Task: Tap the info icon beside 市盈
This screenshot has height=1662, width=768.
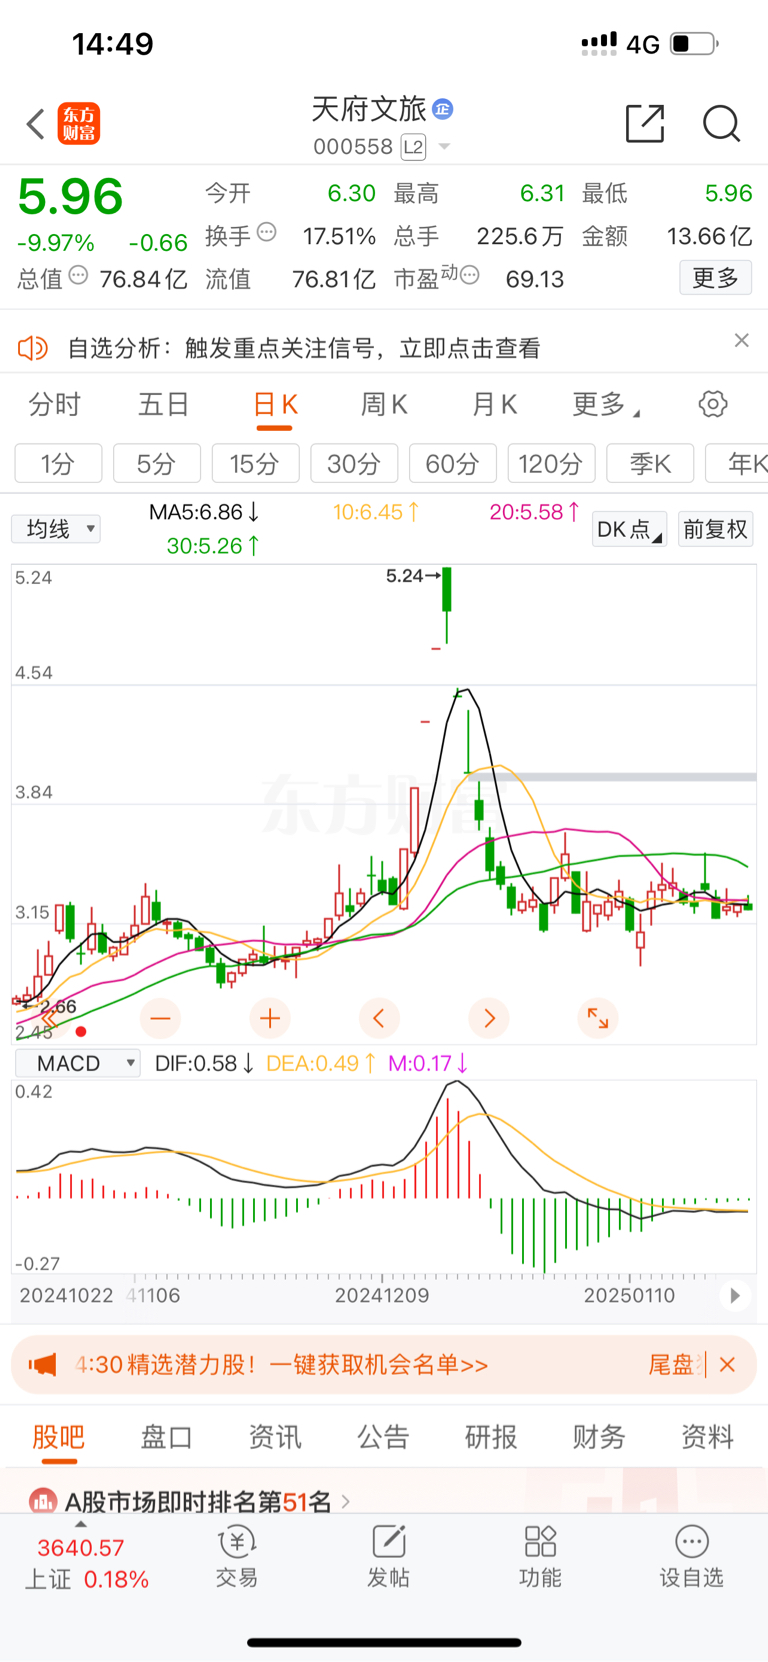Action: [x=469, y=274]
